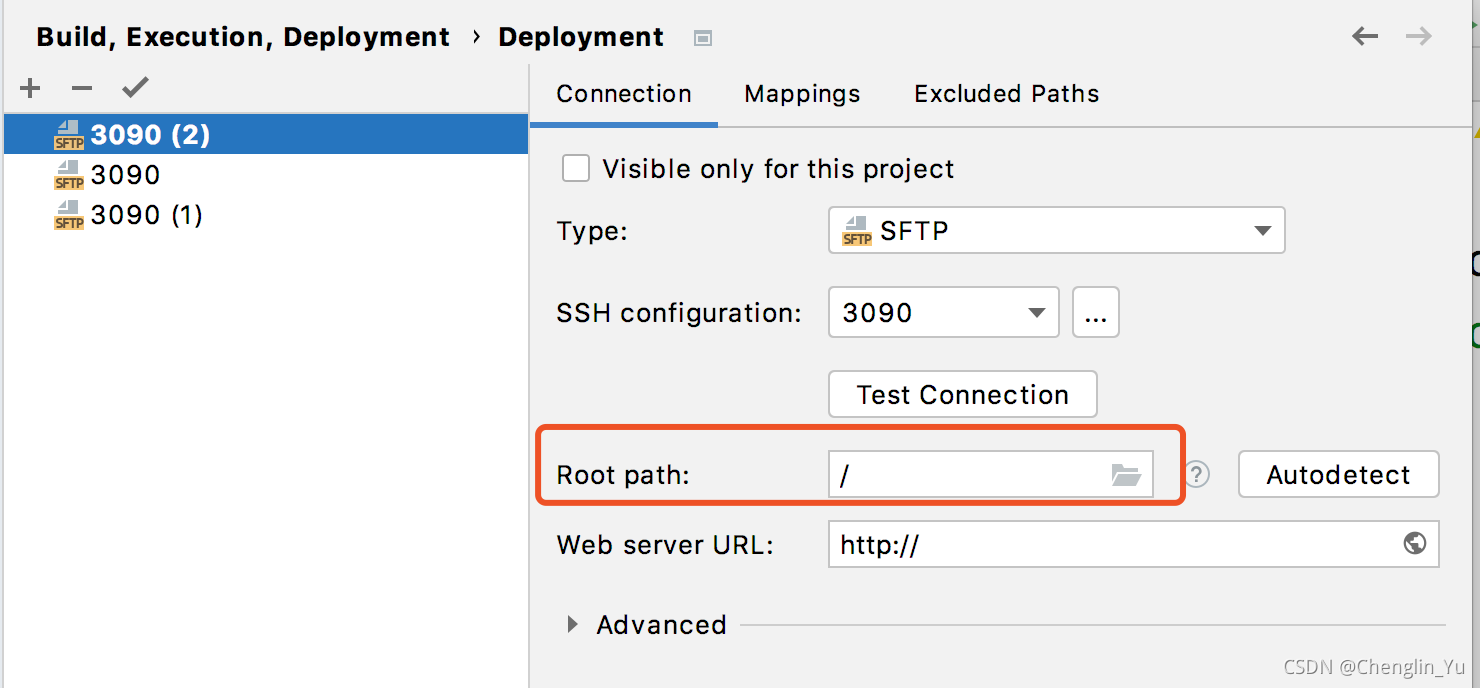Click the SFTP icon of 3090 (1) server
The width and height of the screenshot is (1480, 688).
(x=69, y=215)
